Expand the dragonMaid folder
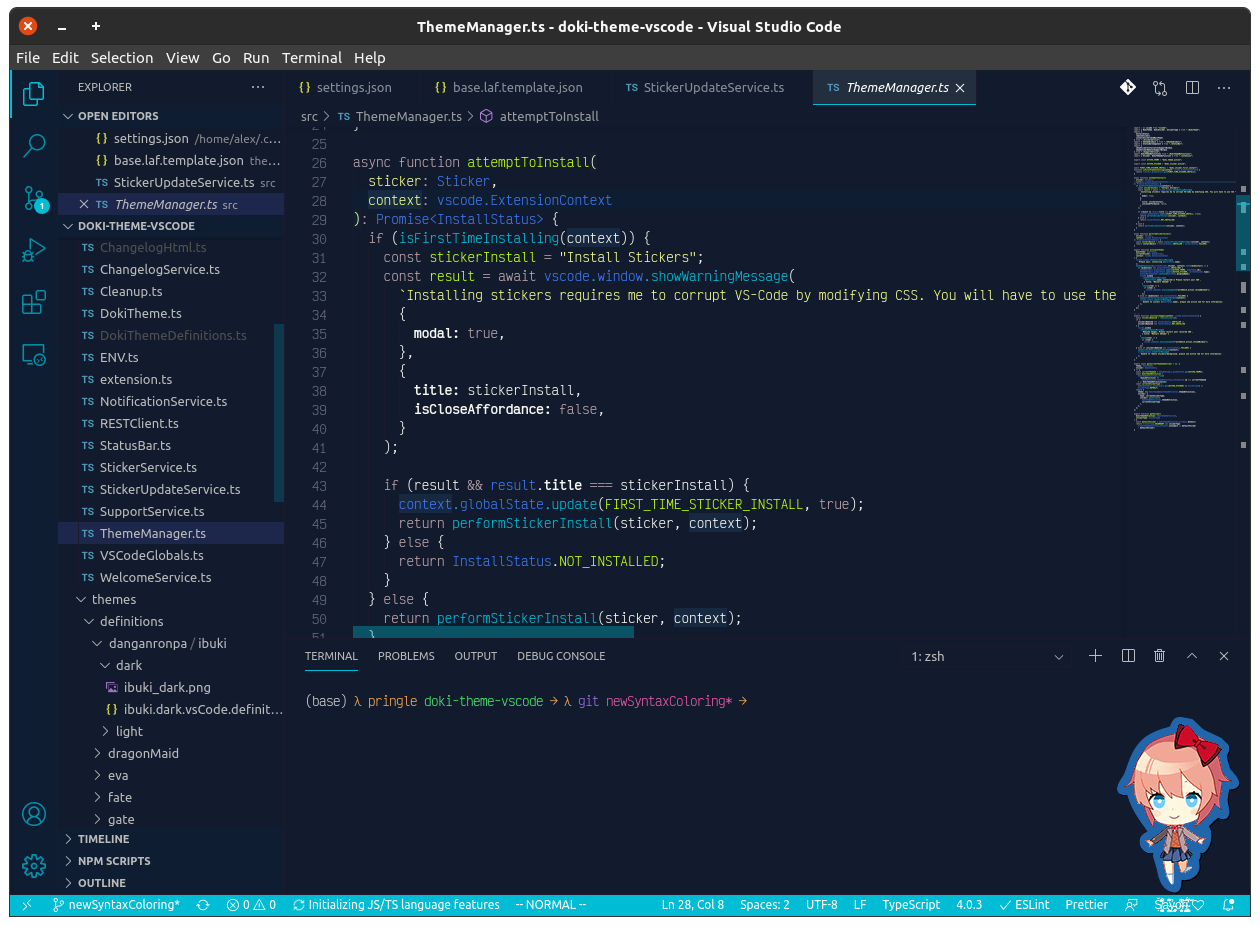This screenshot has width=1260, height=926. coord(143,753)
